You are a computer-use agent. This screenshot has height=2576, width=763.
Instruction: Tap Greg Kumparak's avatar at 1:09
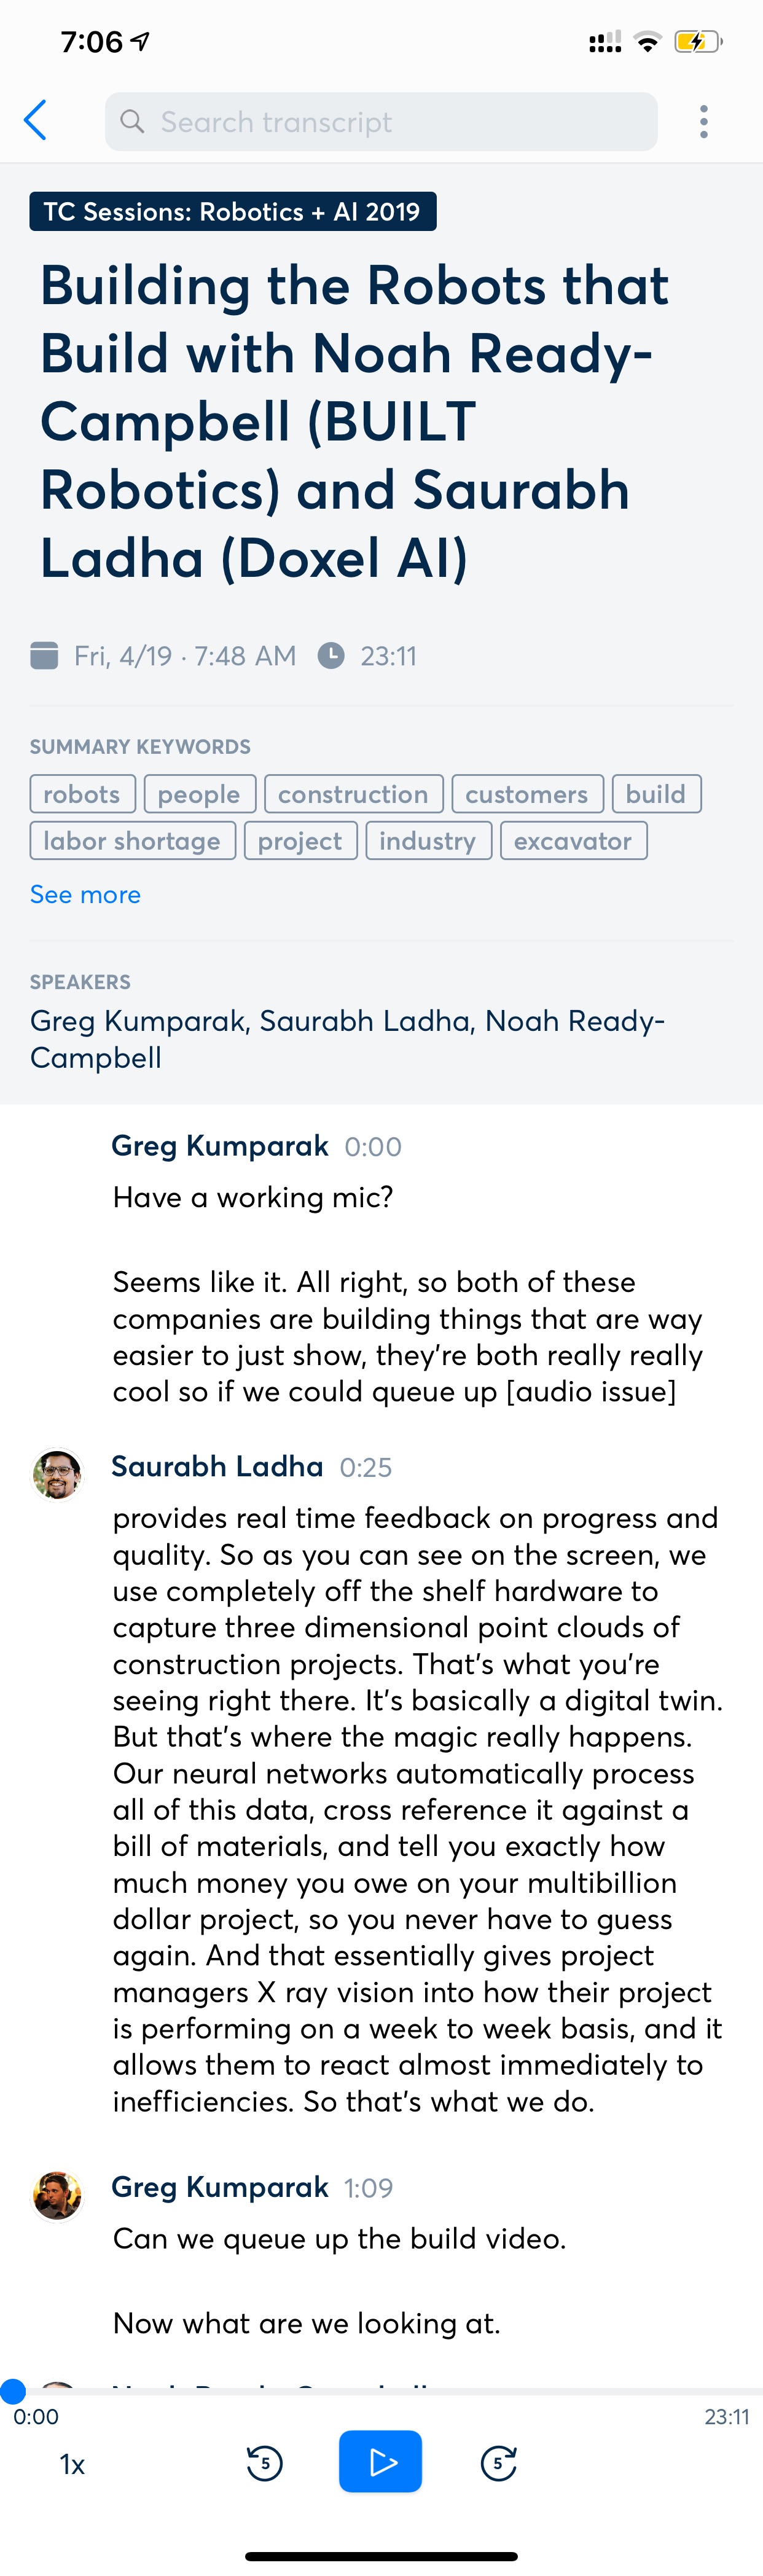pyautogui.click(x=57, y=2195)
